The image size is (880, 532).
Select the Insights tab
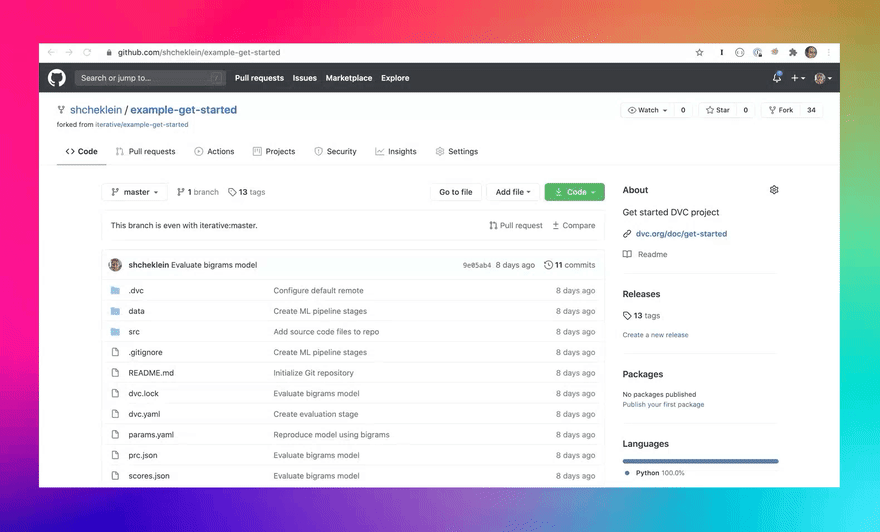(396, 152)
